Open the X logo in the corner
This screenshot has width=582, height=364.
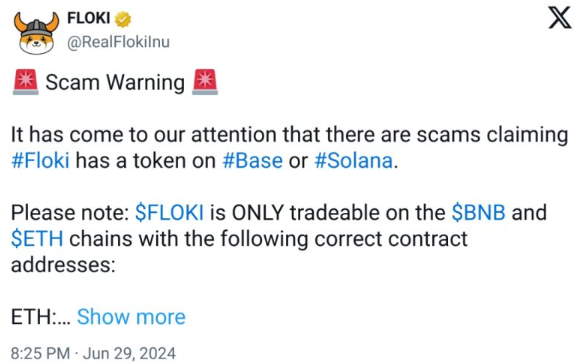coord(560,17)
